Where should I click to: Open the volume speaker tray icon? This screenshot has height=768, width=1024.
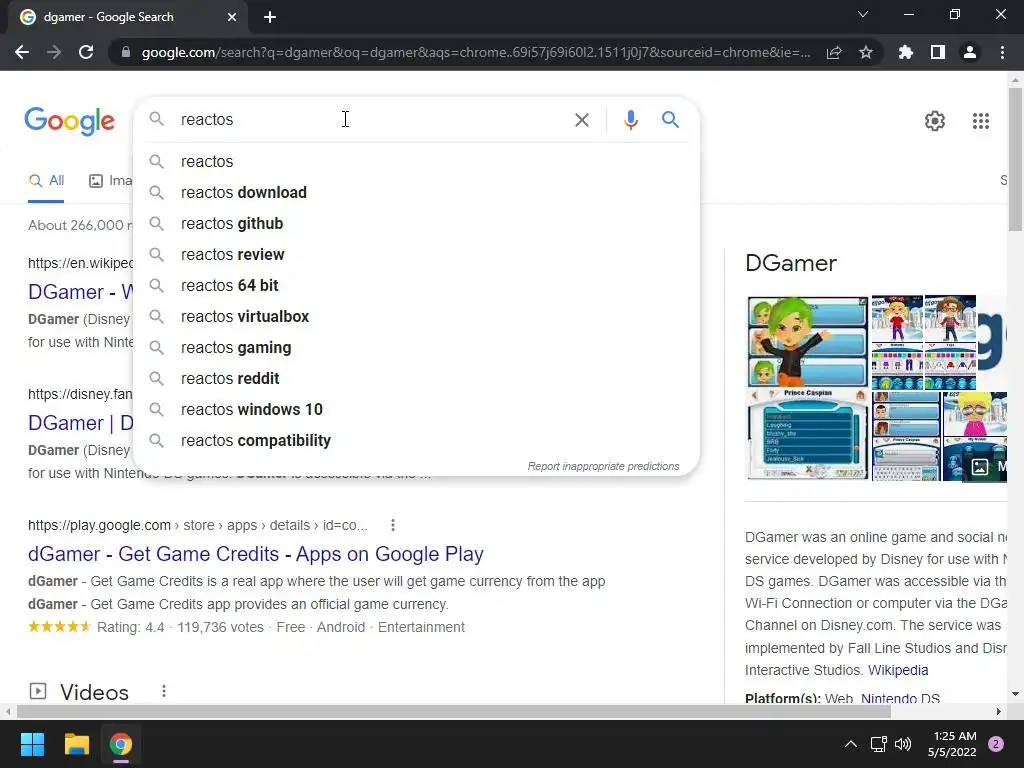[x=903, y=744]
